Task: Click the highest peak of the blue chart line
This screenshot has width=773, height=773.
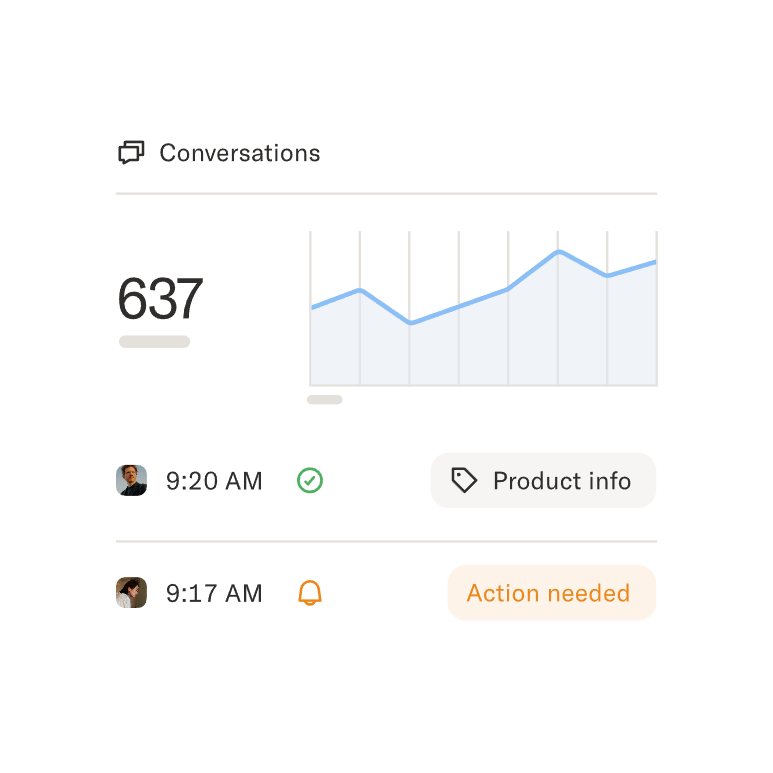Action: coord(559,251)
